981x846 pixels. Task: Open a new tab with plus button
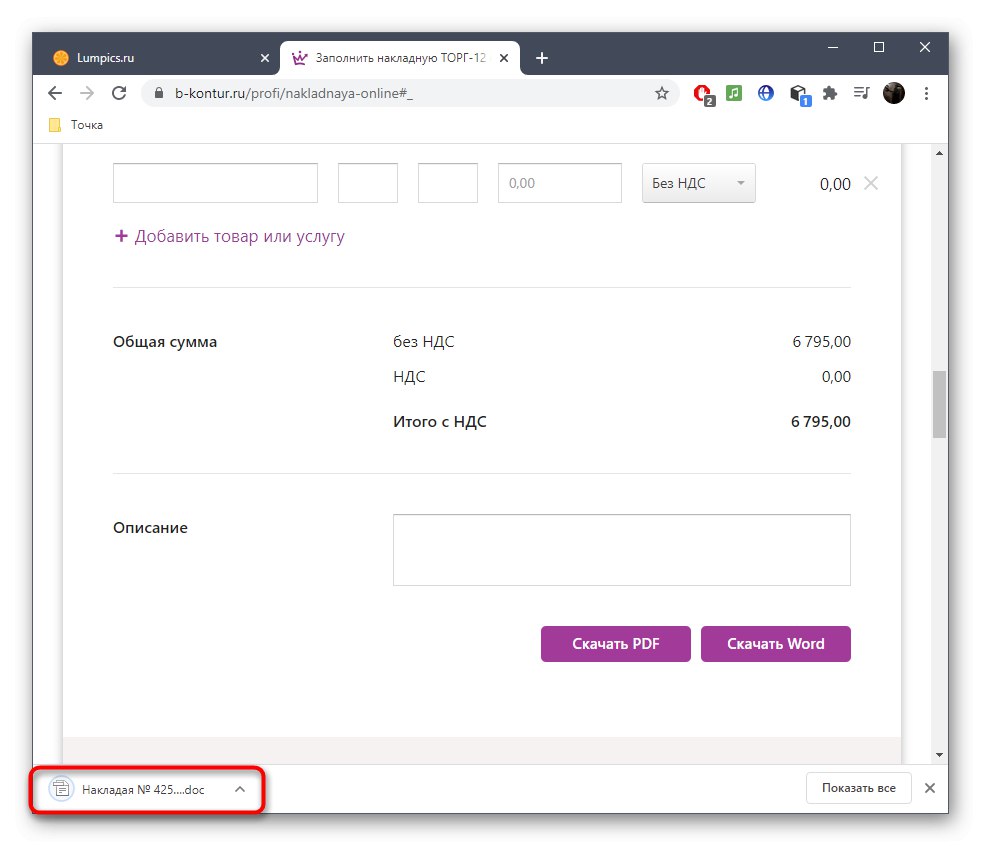coord(542,58)
